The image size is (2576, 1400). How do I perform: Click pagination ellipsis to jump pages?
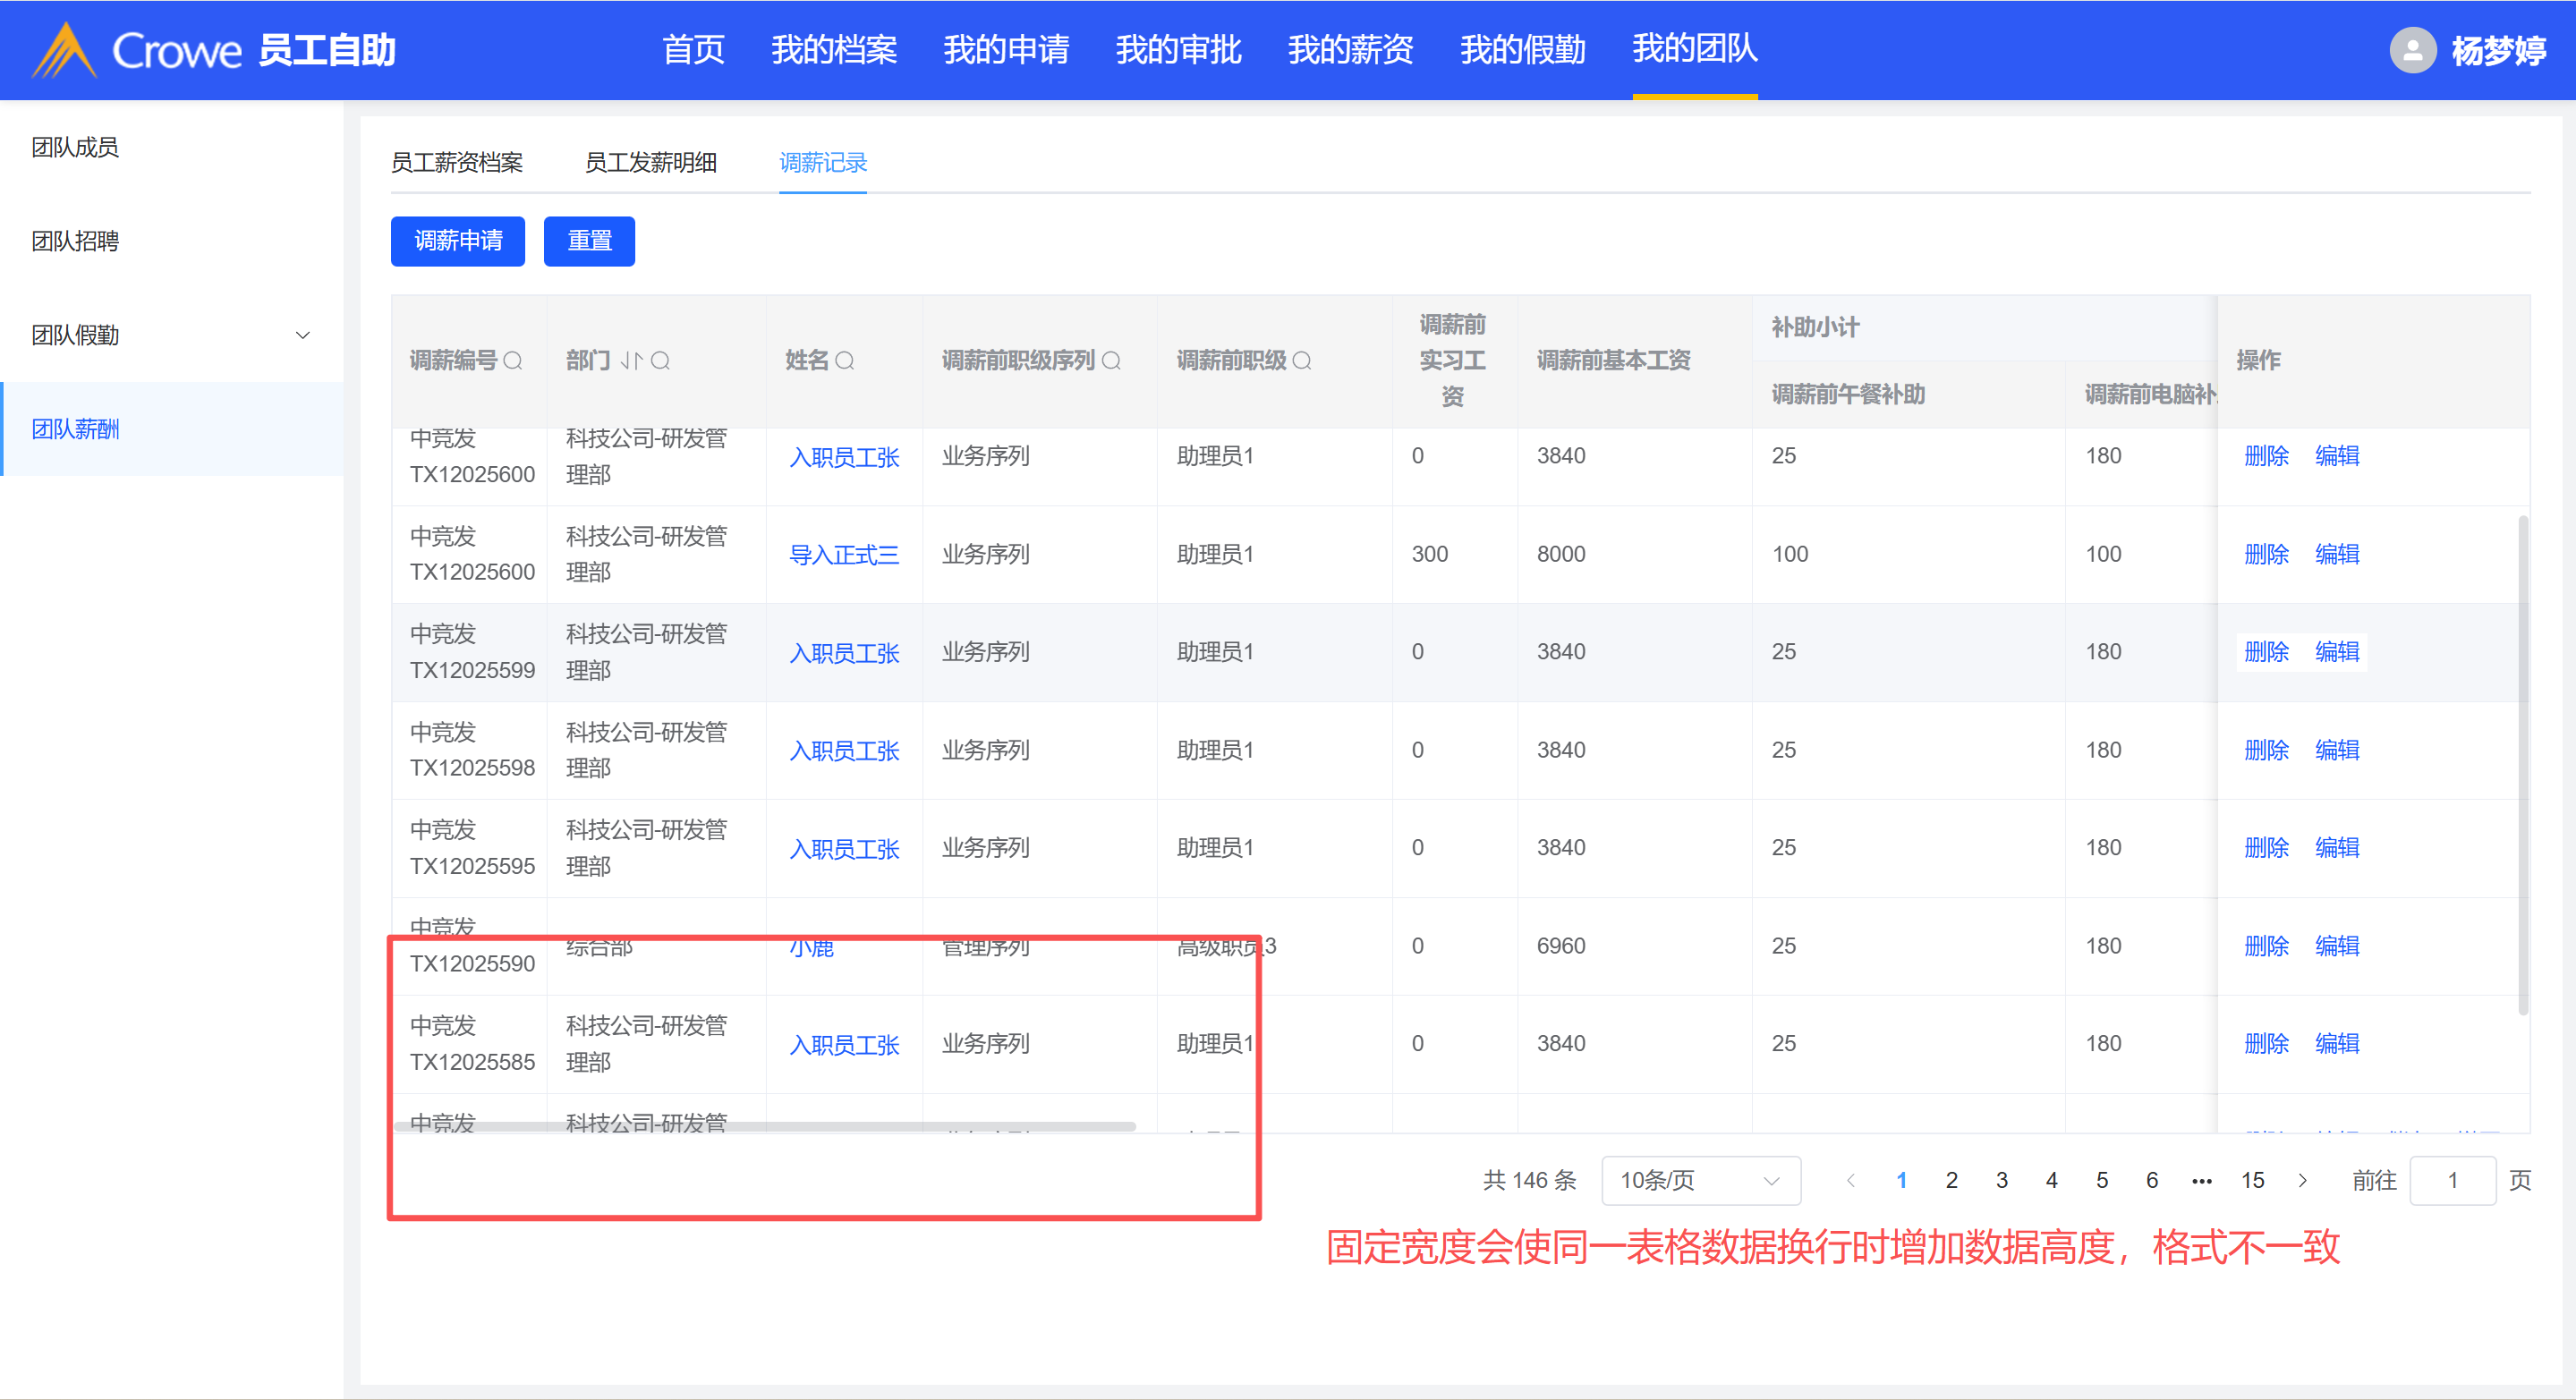[2202, 1180]
